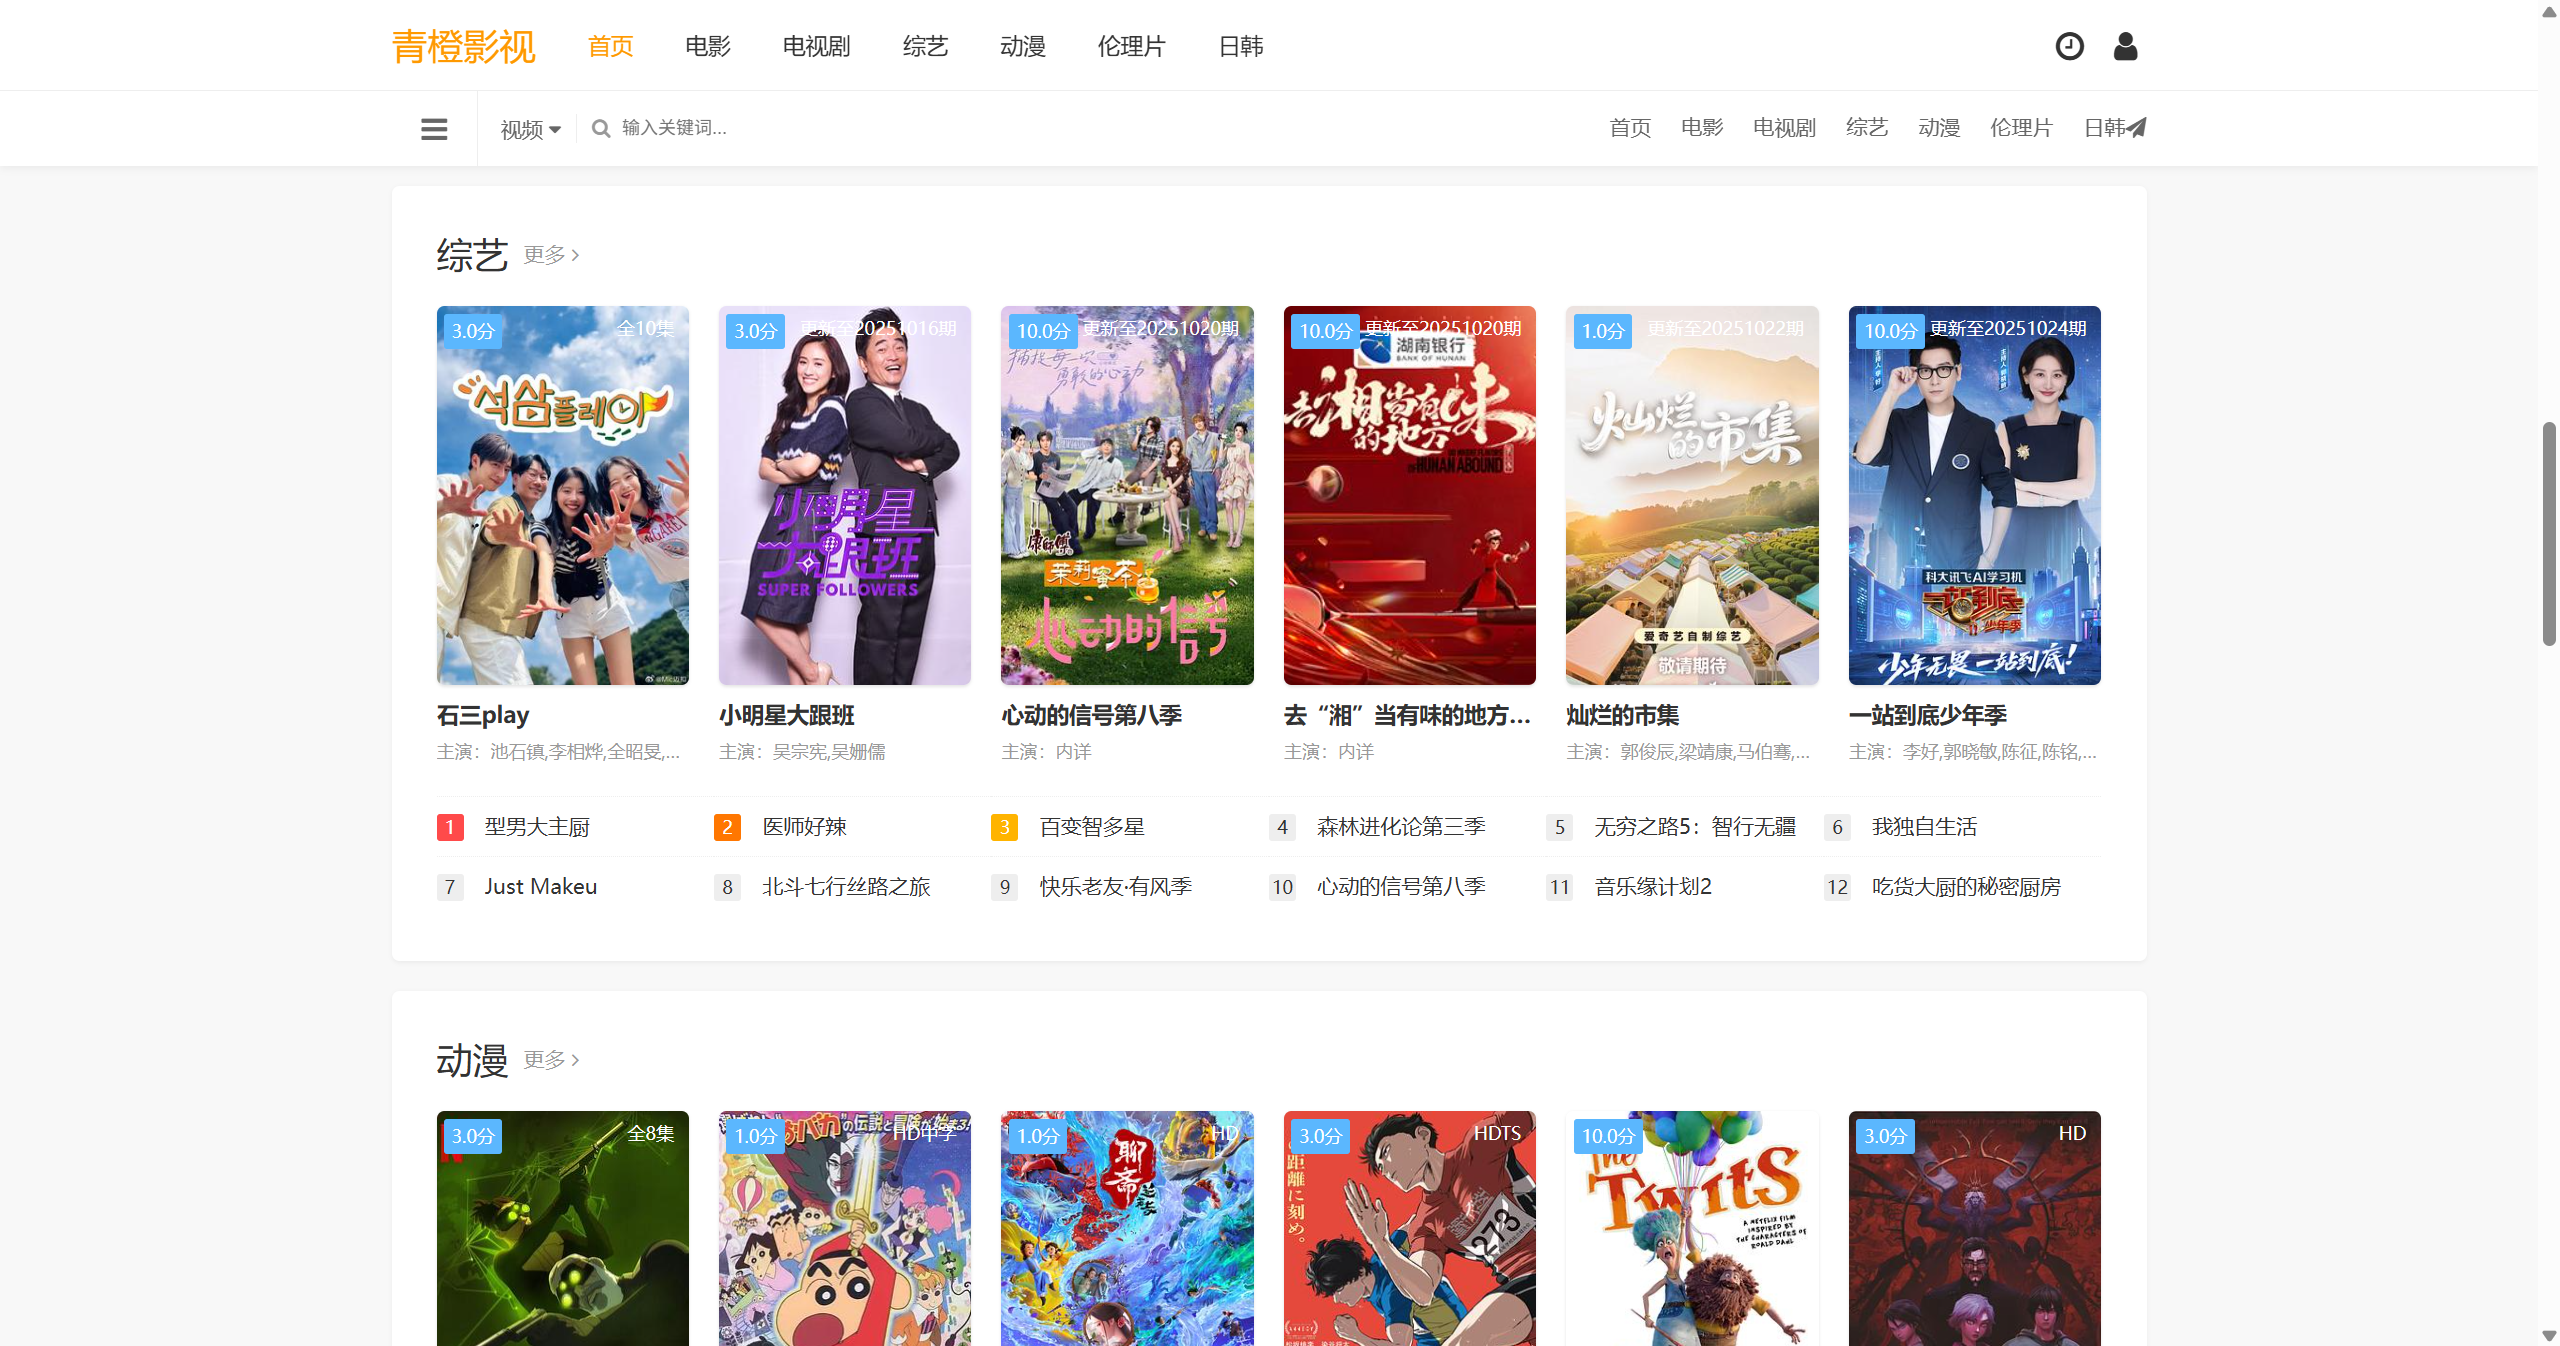The width and height of the screenshot is (2560, 1346).
Task: Open 电视剧 in the top navigation
Action: pyautogui.click(x=816, y=46)
